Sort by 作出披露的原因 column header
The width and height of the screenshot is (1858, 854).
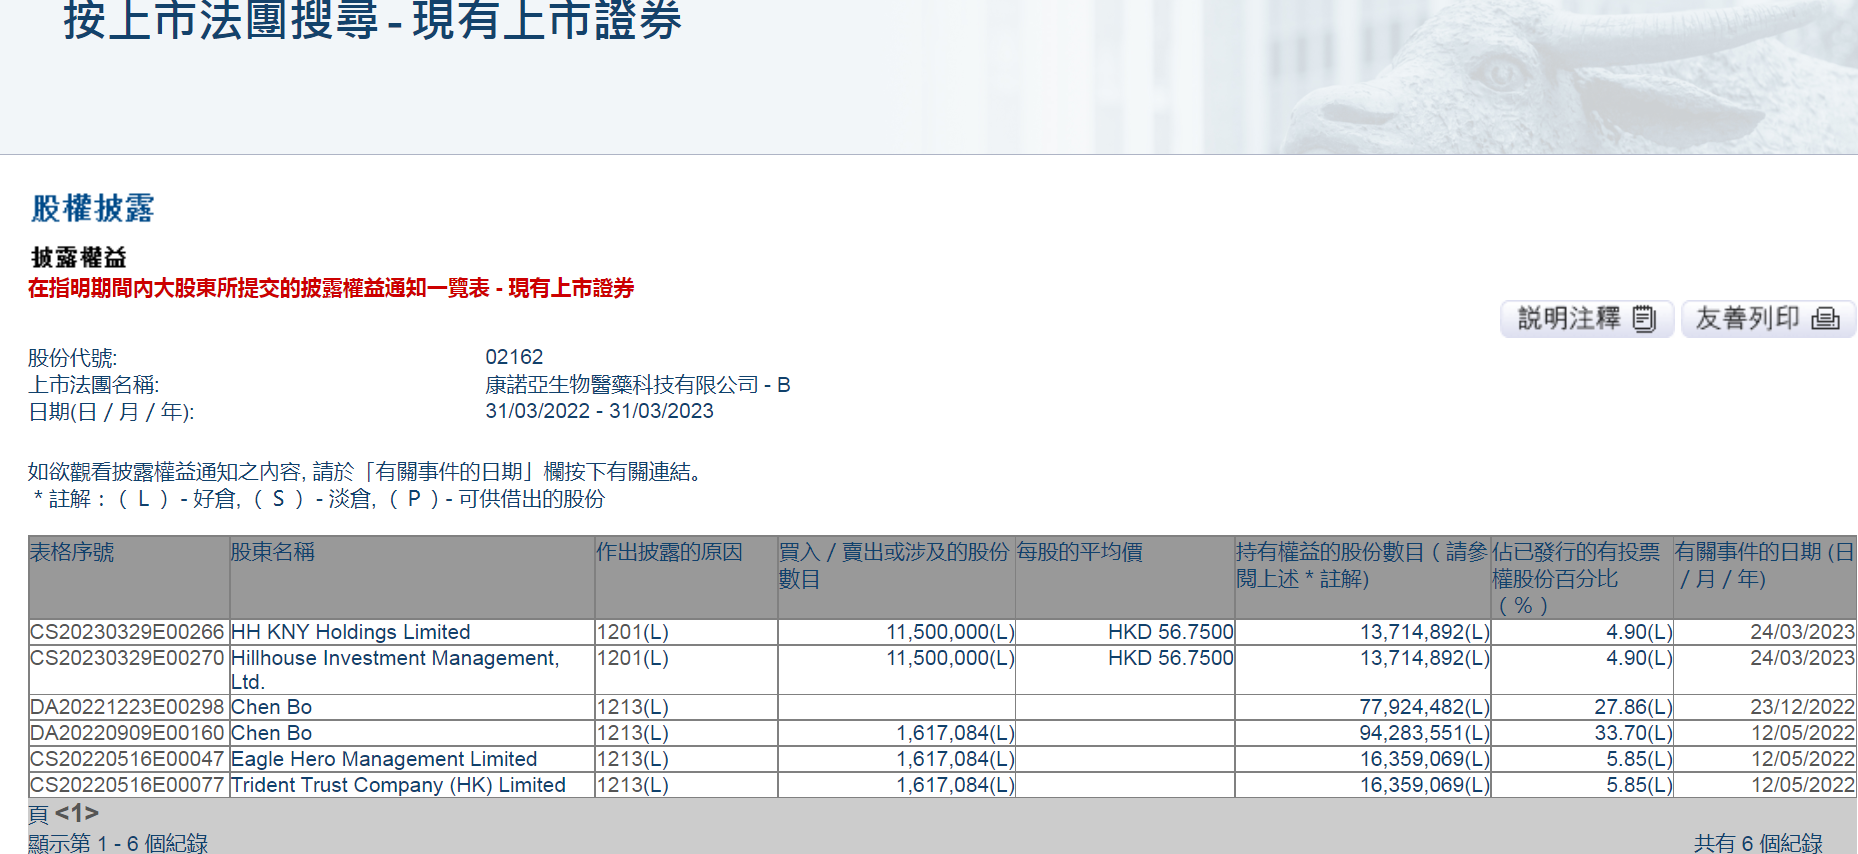click(669, 552)
